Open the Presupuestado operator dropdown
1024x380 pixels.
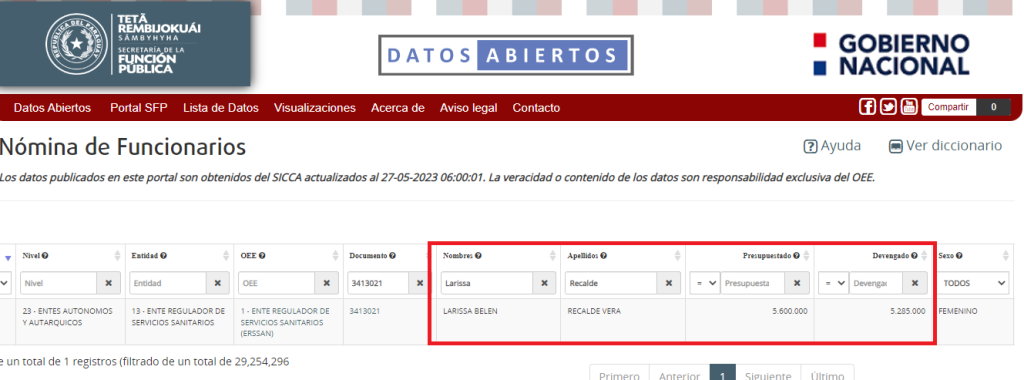point(705,283)
